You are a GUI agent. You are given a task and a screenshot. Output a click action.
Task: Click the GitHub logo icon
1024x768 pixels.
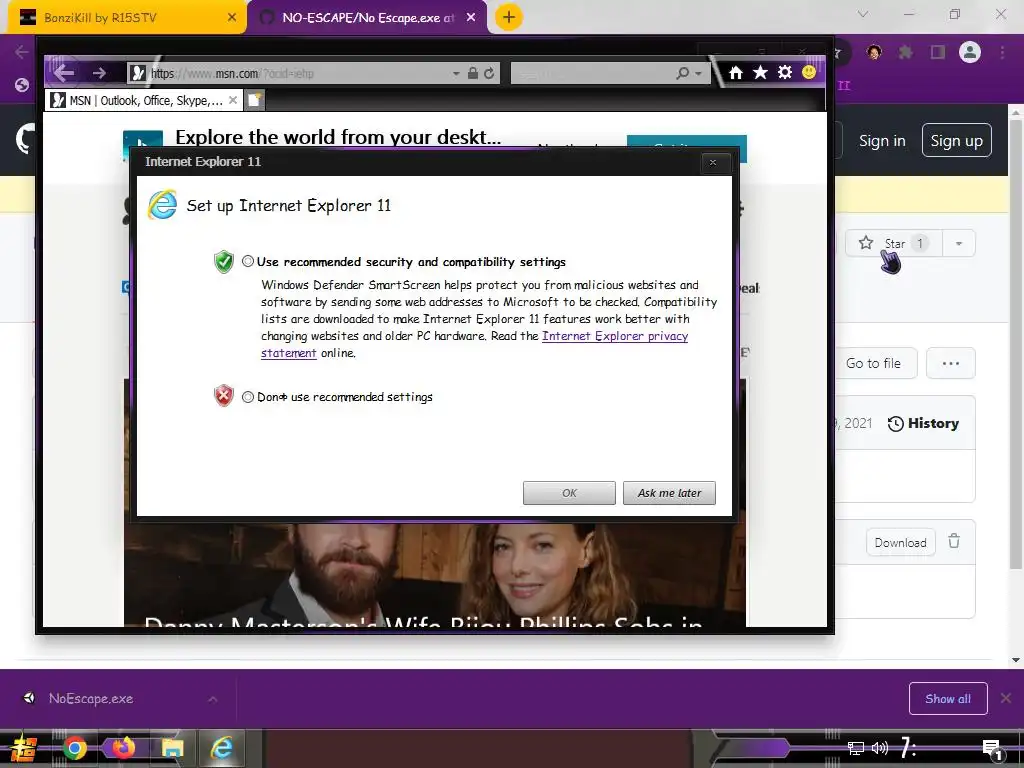click(x=25, y=140)
